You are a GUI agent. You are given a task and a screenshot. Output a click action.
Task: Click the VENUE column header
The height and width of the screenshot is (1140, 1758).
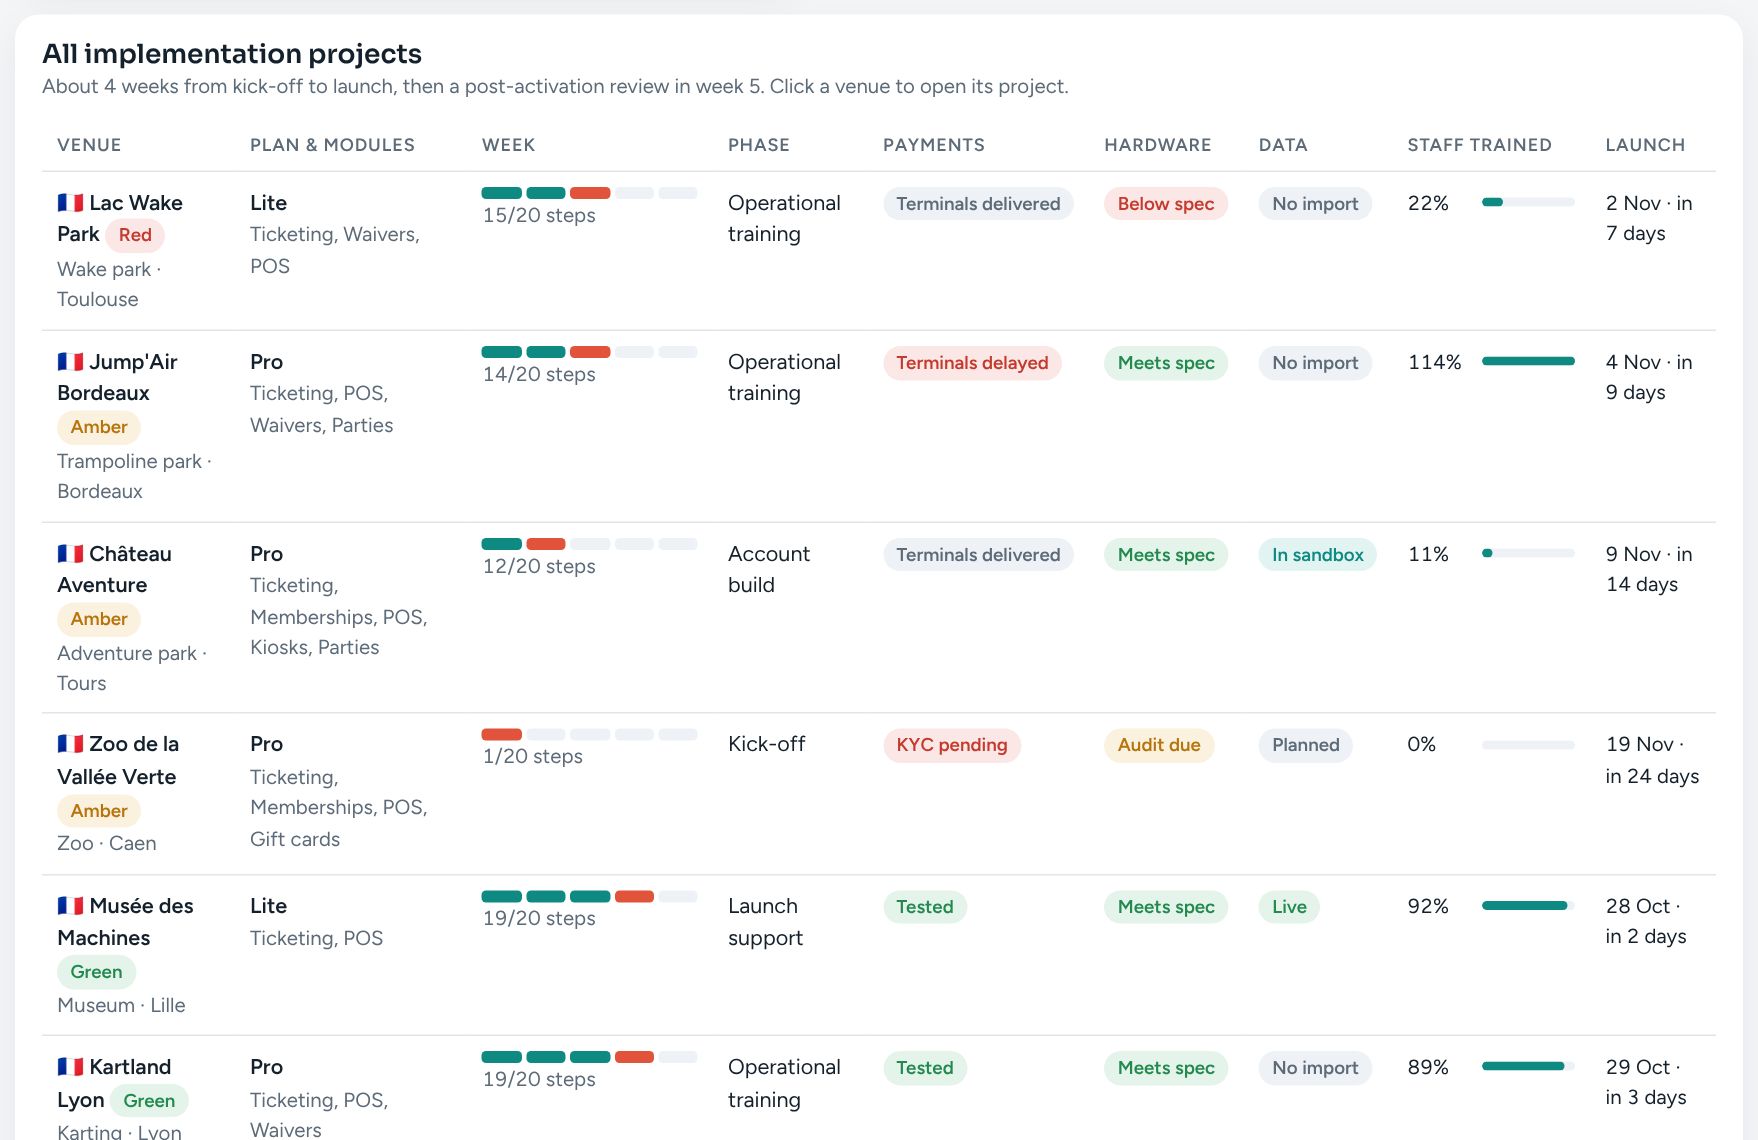[x=89, y=145]
